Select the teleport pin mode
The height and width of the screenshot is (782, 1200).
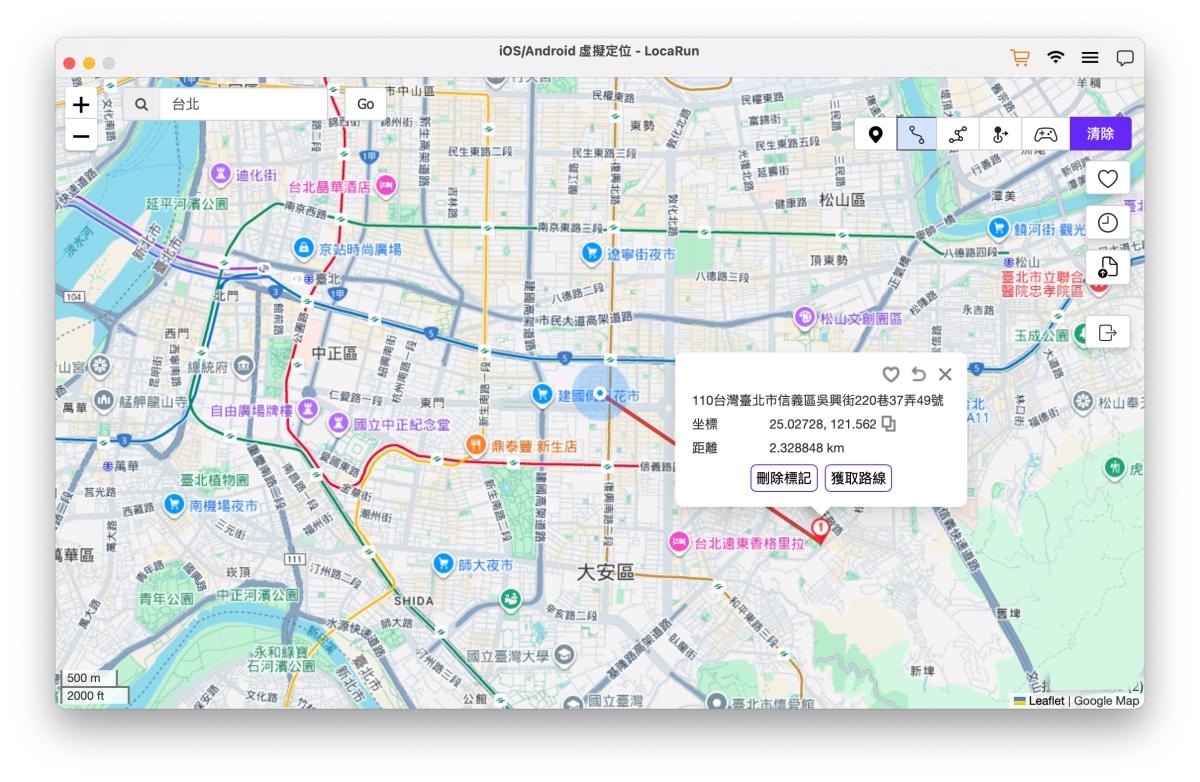[876, 133]
